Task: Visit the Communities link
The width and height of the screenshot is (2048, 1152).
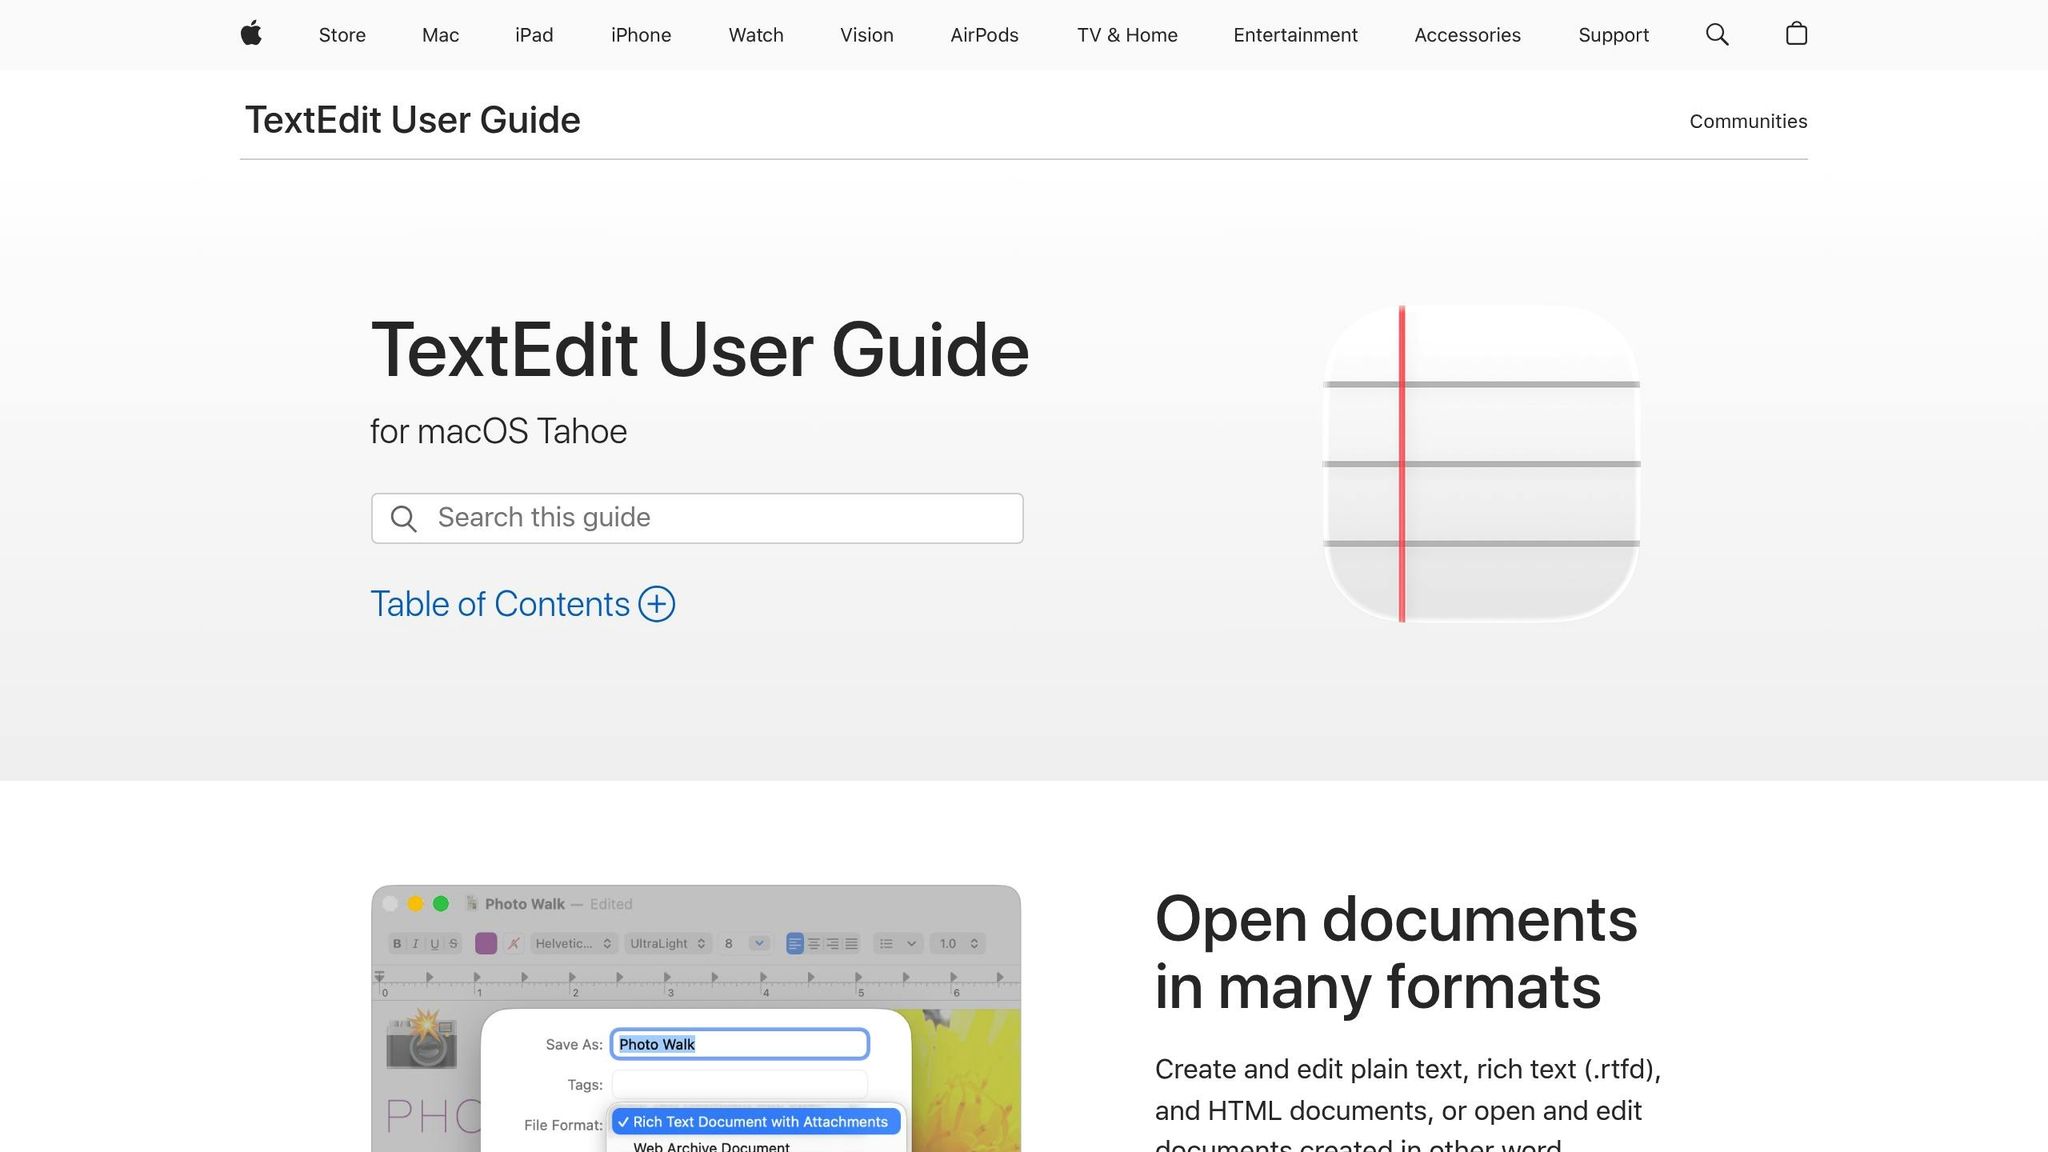Action: point(1748,121)
